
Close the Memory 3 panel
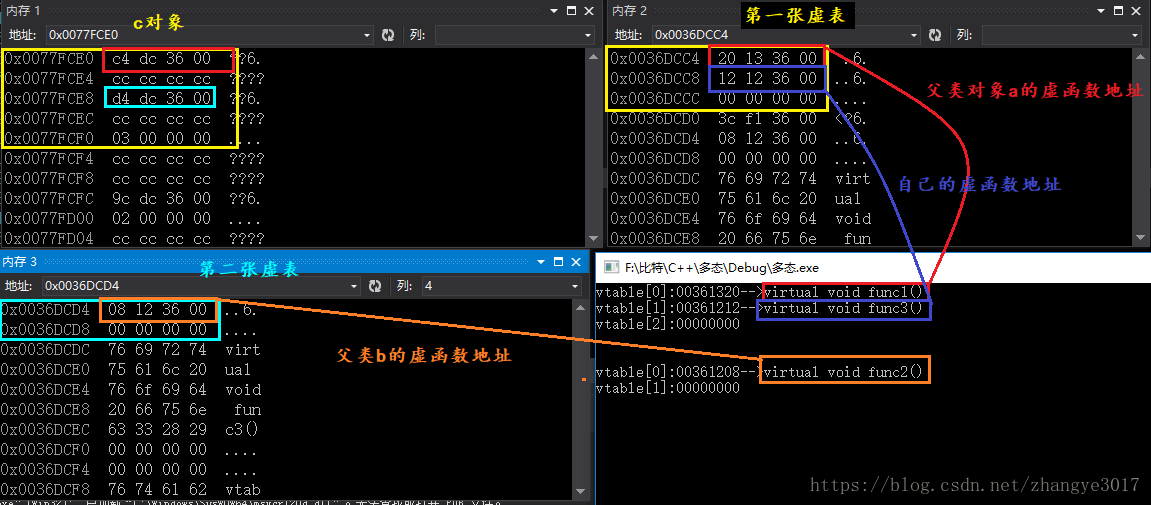[575, 261]
